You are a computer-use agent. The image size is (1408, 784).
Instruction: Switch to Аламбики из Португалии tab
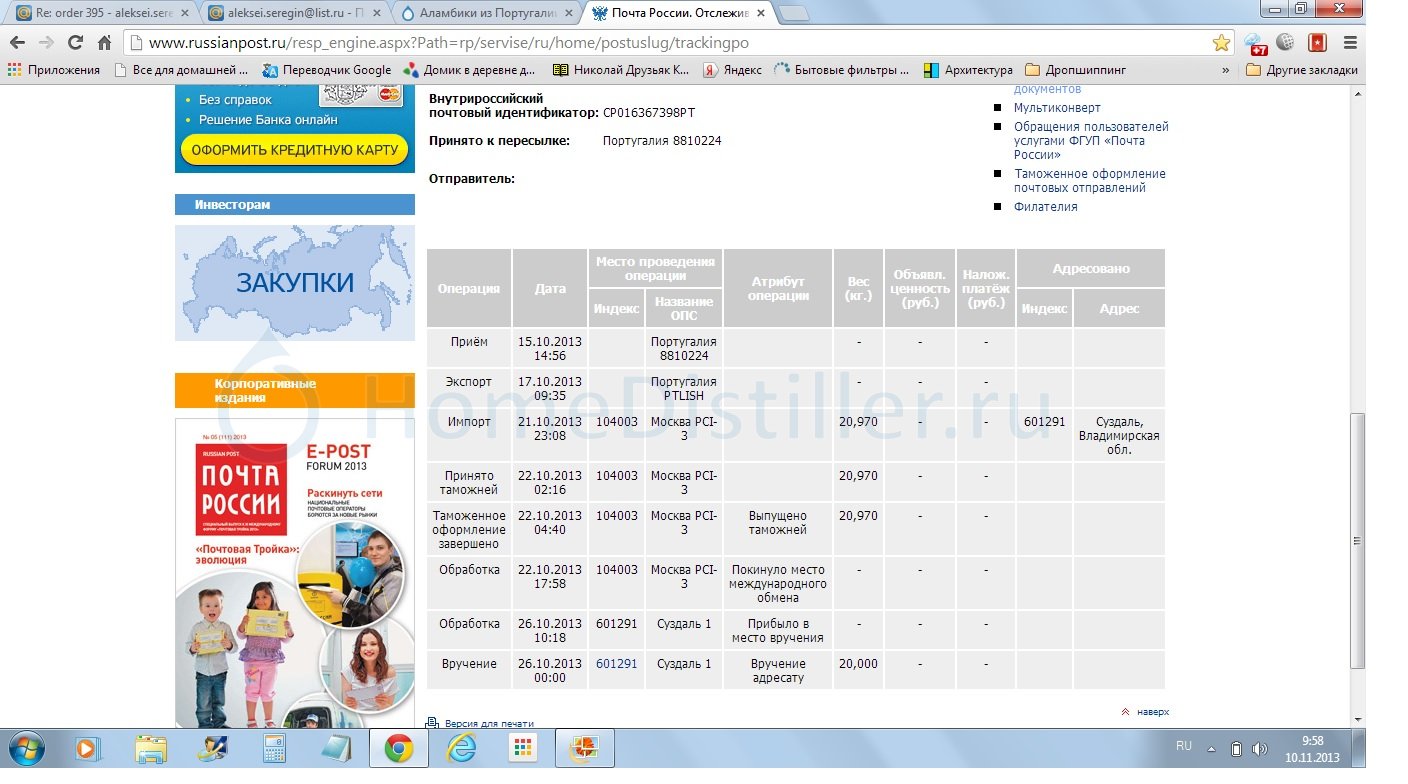coord(487,13)
